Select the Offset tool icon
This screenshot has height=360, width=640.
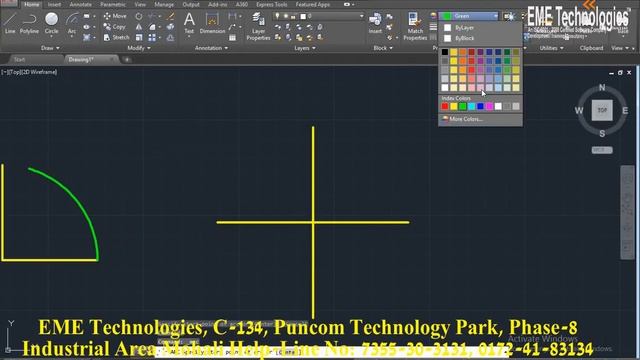(x=171, y=37)
